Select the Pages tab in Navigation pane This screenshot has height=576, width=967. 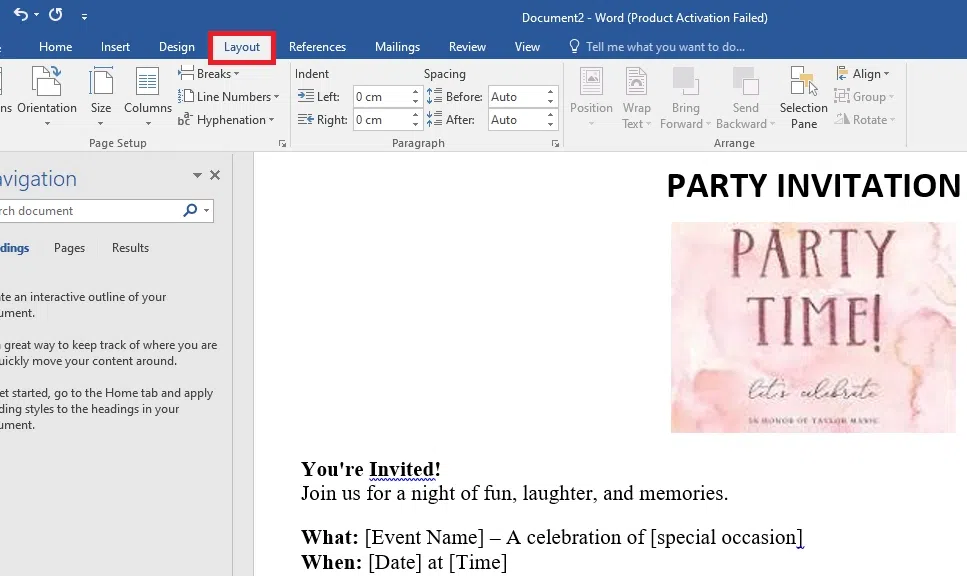[x=68, y=247]
